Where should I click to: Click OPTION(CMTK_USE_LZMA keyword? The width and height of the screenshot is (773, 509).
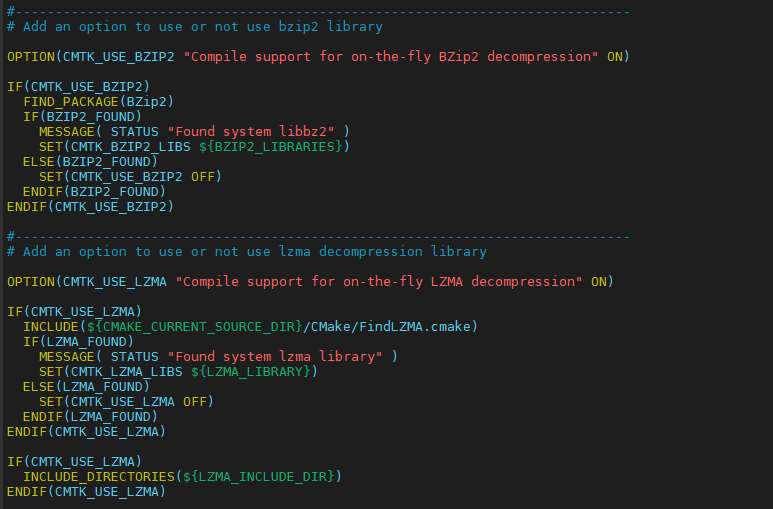87,282
